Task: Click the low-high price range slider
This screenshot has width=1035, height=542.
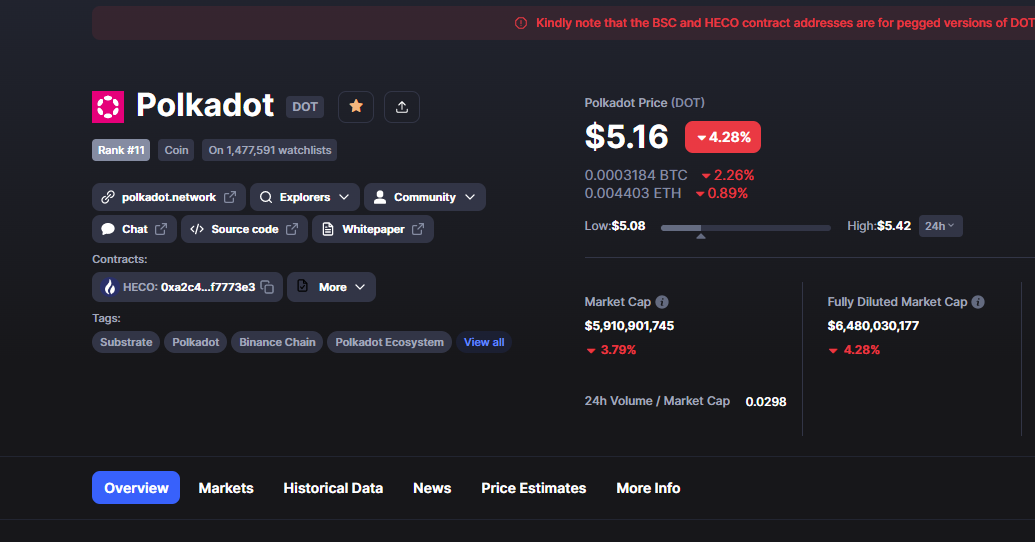Action: [x=745, y=228]
